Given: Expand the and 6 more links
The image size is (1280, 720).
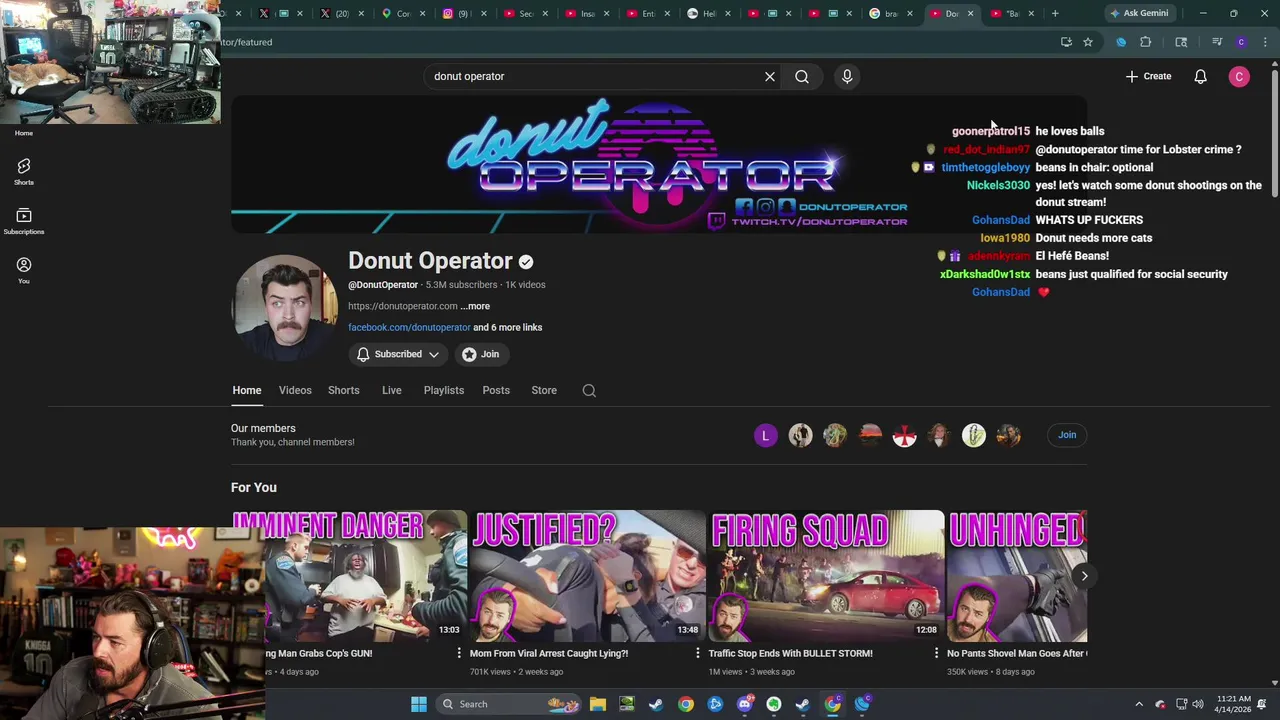Looking at the screenshot, I should (507, 327).
